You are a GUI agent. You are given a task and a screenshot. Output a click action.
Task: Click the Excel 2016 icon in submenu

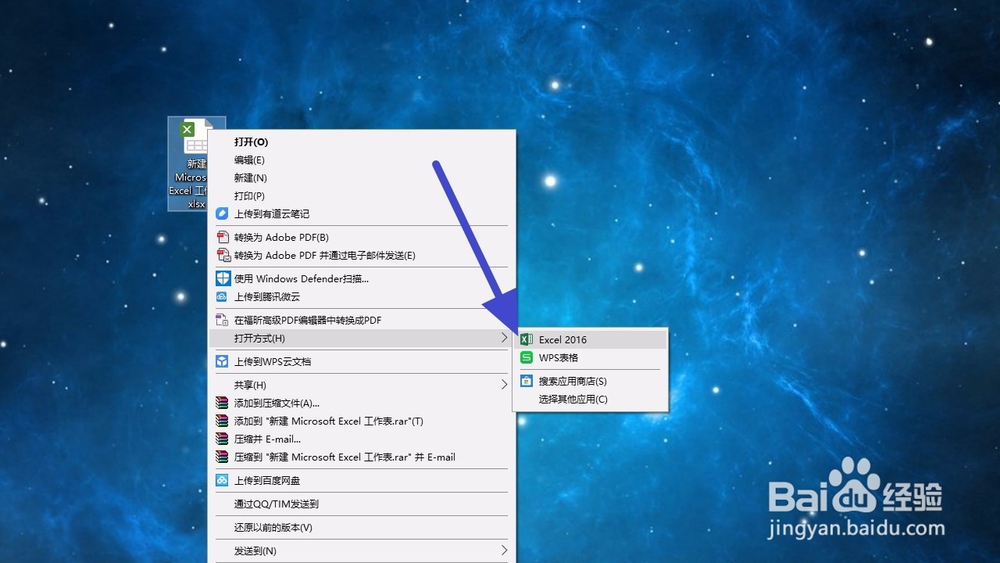pos(526,339)
